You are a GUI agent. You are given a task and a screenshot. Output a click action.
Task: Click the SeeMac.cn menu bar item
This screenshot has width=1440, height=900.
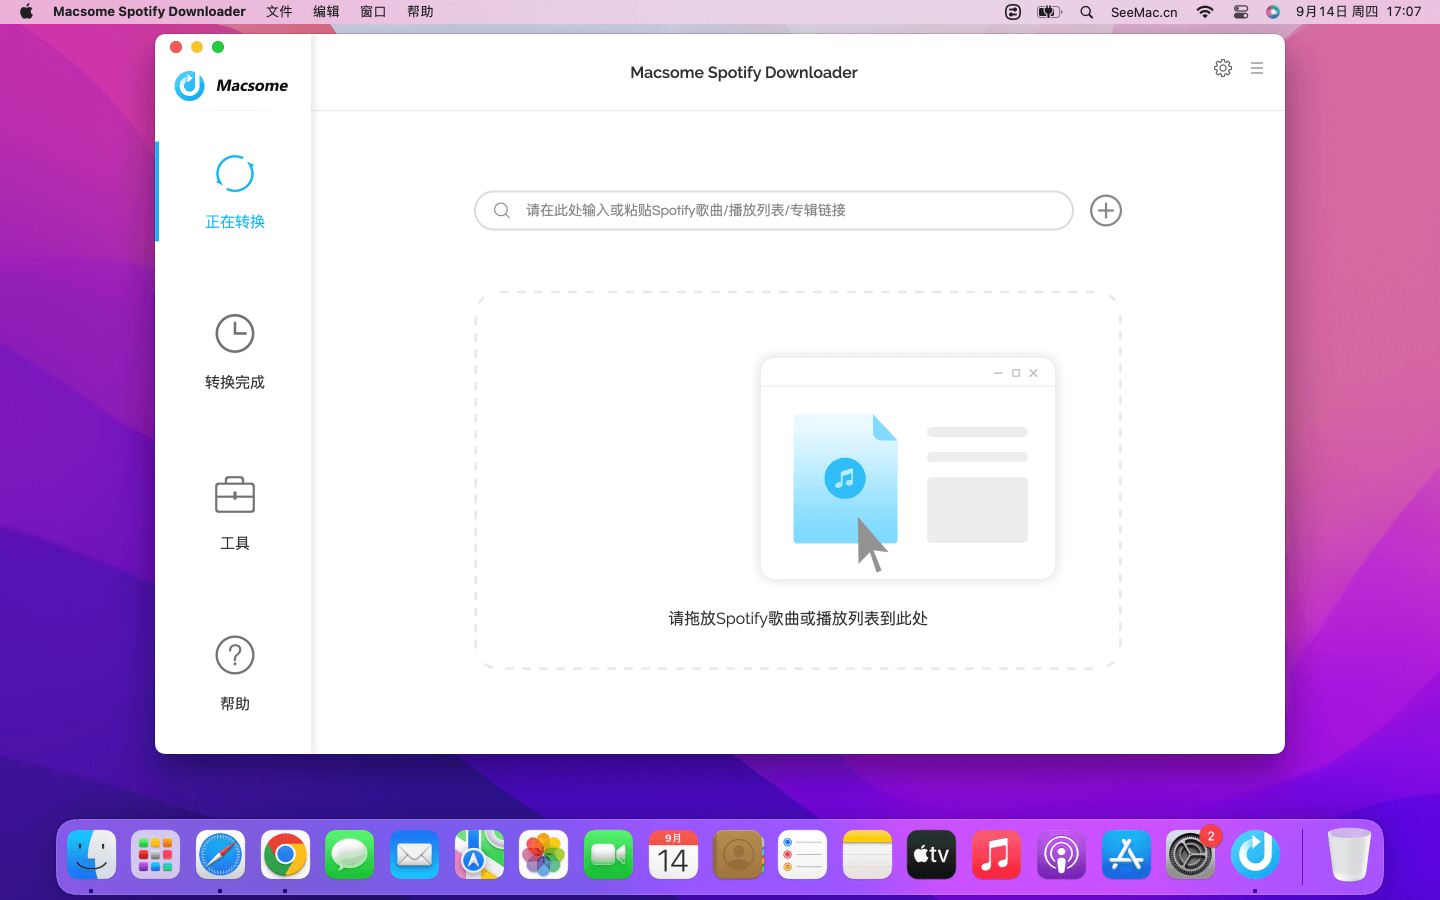point(1144,12)
